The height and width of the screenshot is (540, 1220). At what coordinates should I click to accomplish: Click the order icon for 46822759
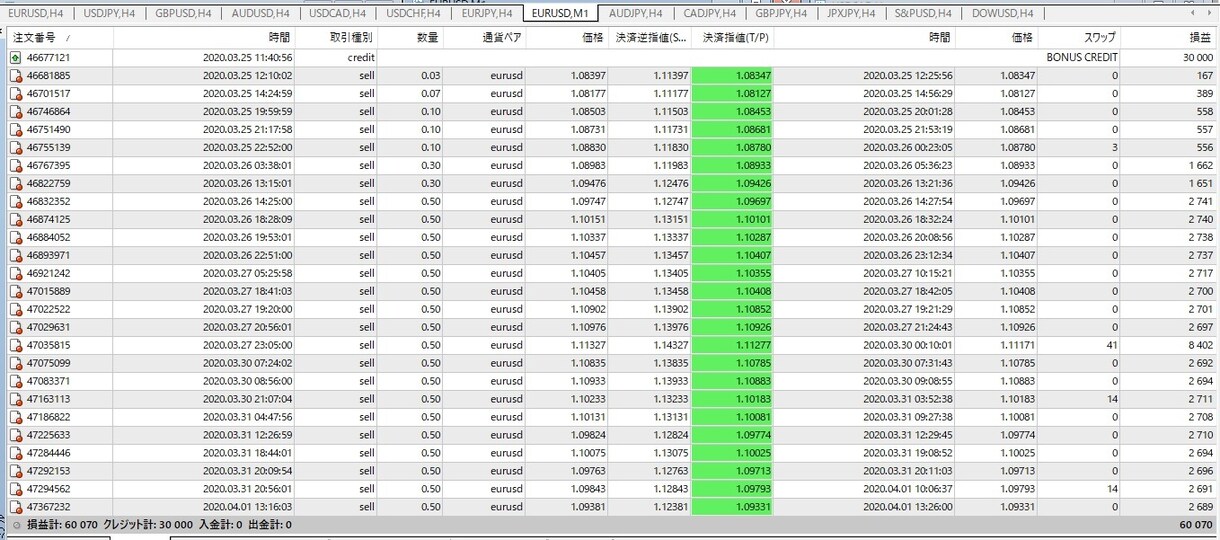click(15, 184)
